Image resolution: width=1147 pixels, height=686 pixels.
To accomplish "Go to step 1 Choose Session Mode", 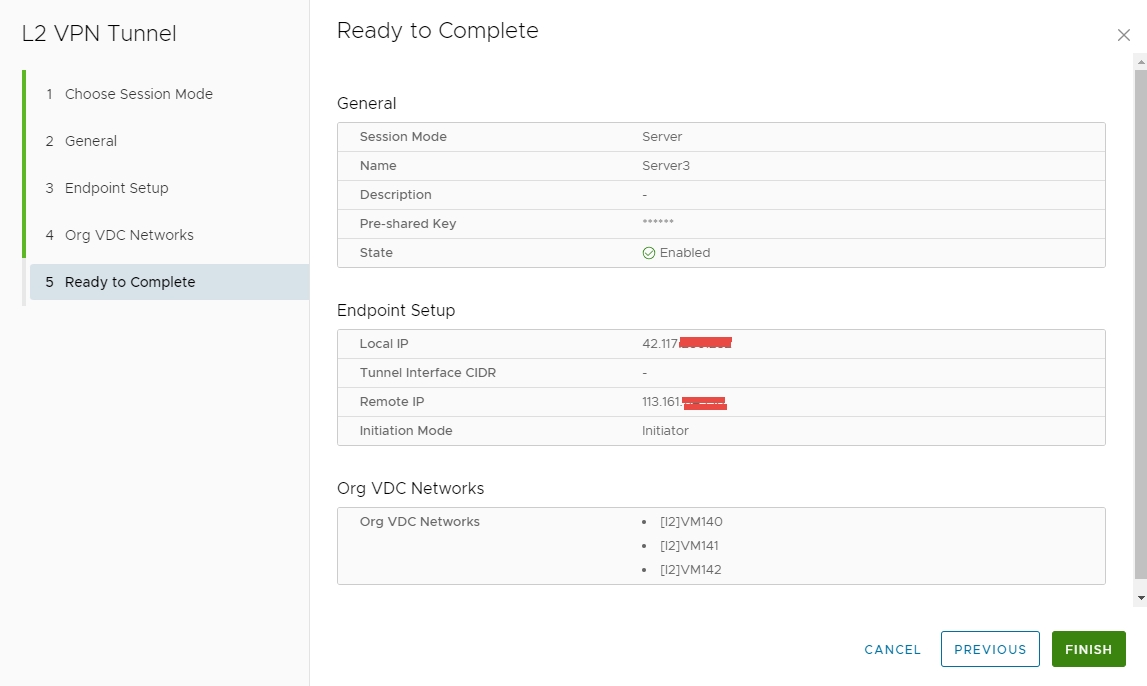I will pyautogui.click(x=138, y=94).
